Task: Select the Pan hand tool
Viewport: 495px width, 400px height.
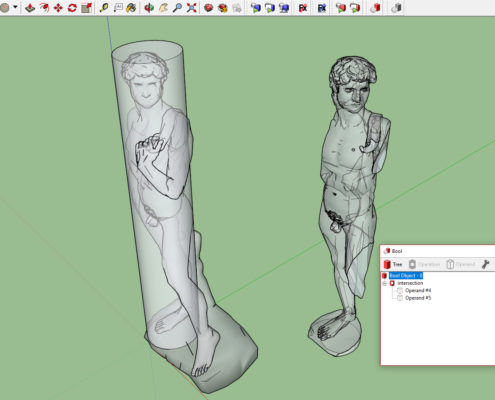Action: 163,8
